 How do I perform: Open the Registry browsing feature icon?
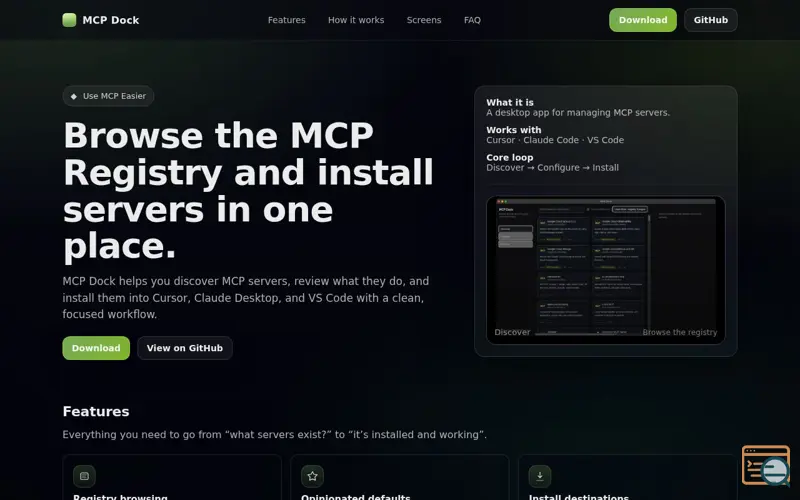[x=84, y=476]
